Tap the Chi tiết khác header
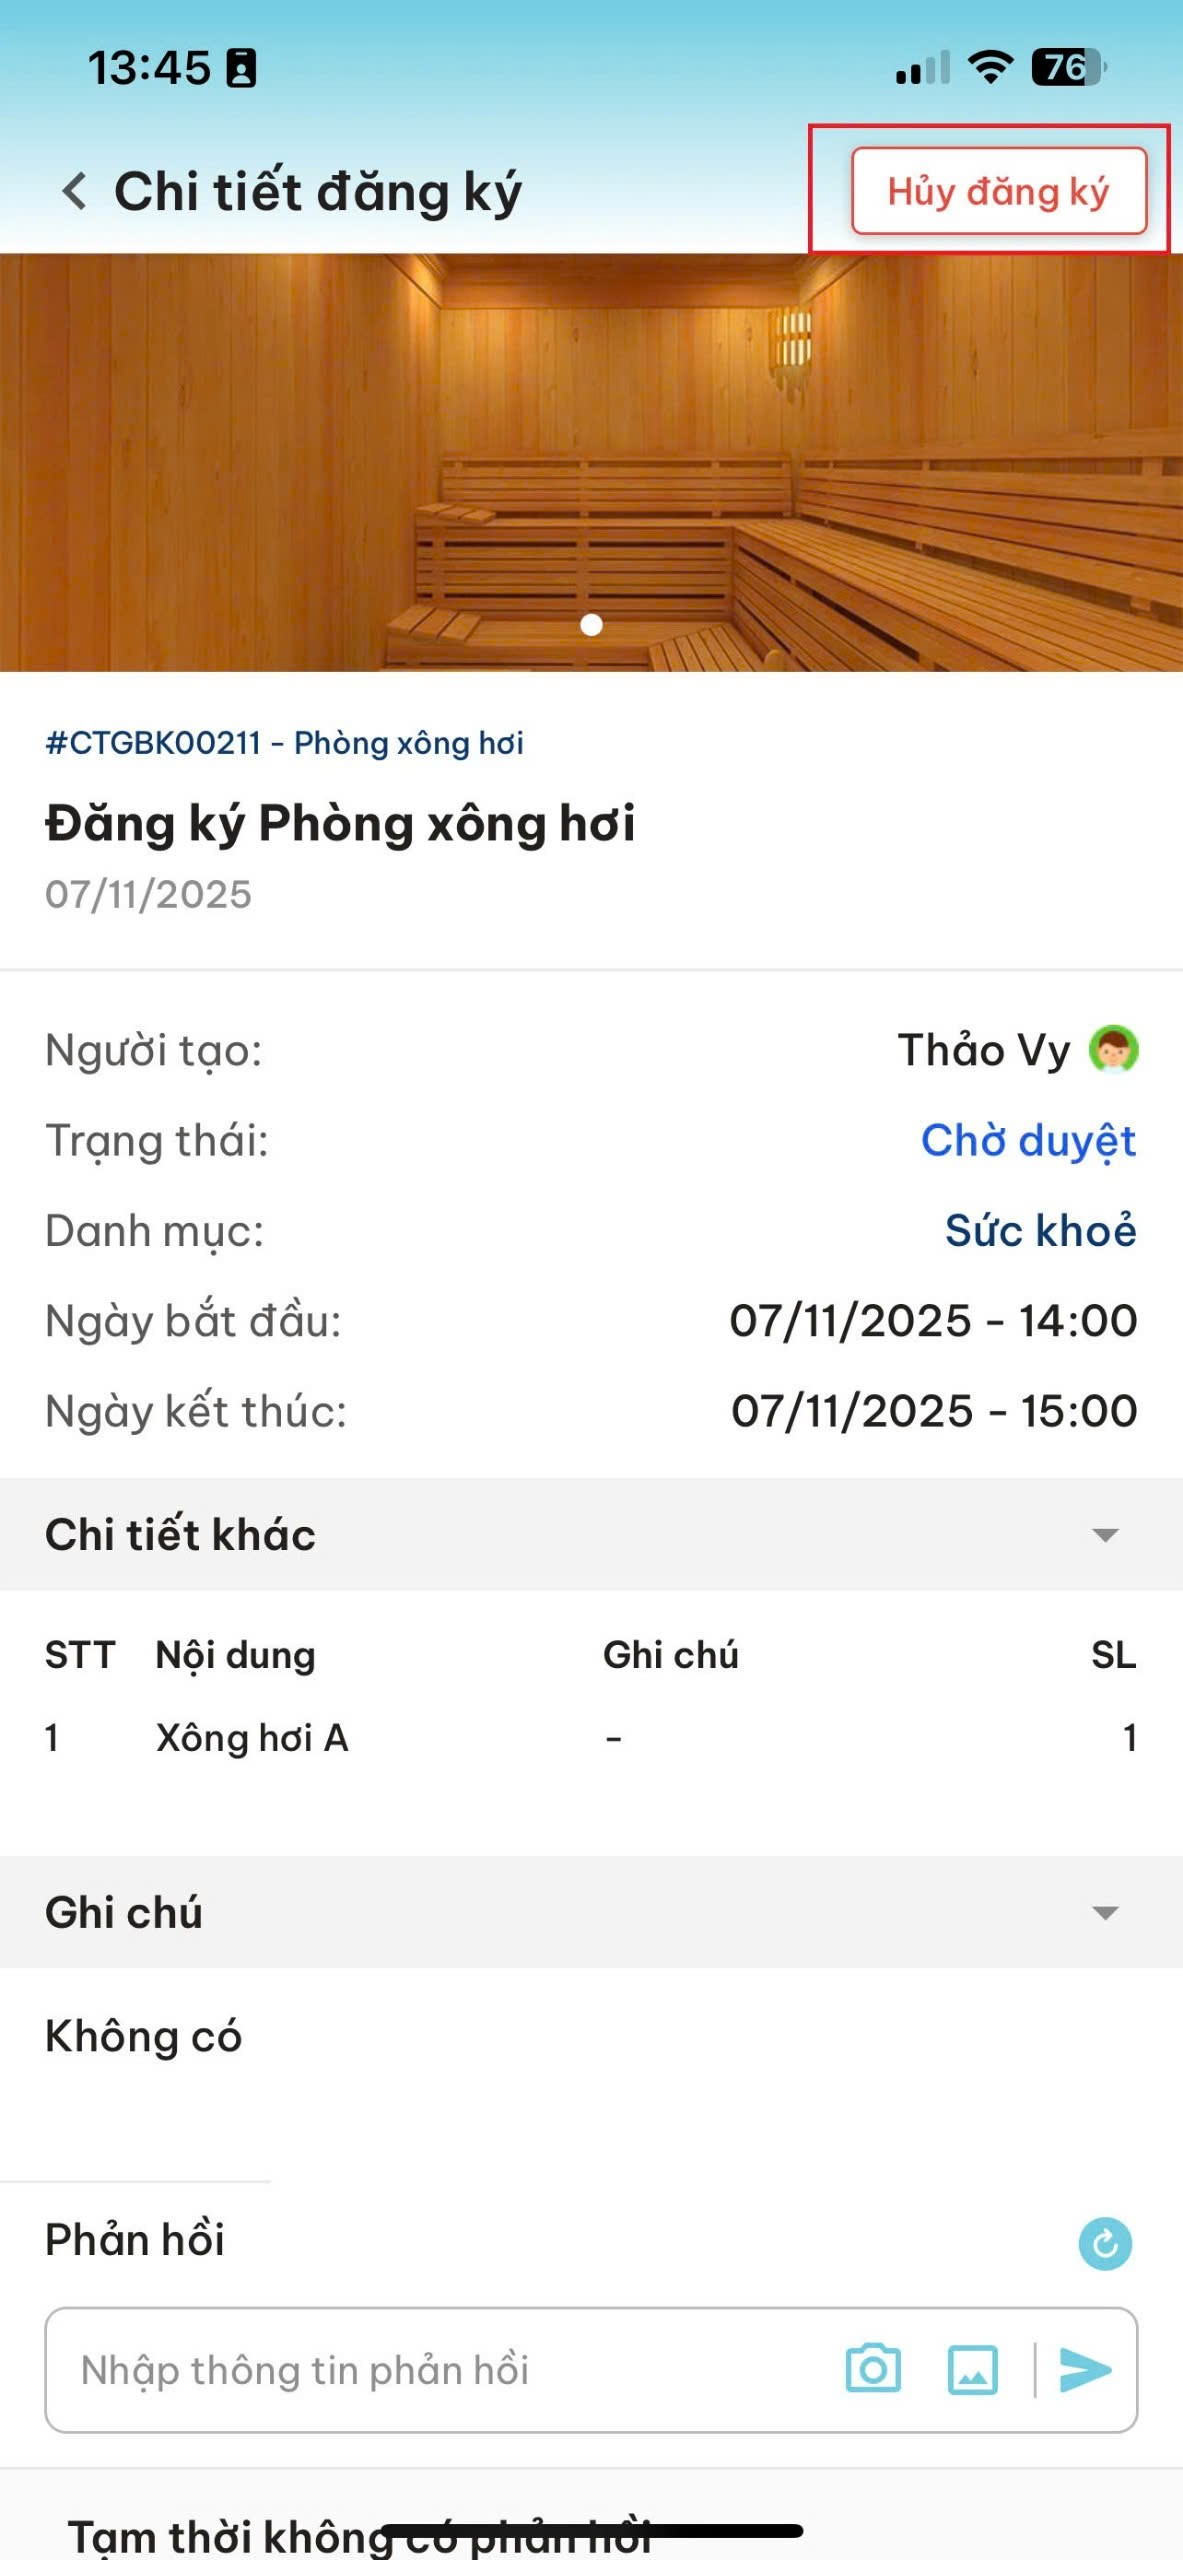This screenshot has width=1183, height=2560. pos(180,1535)
